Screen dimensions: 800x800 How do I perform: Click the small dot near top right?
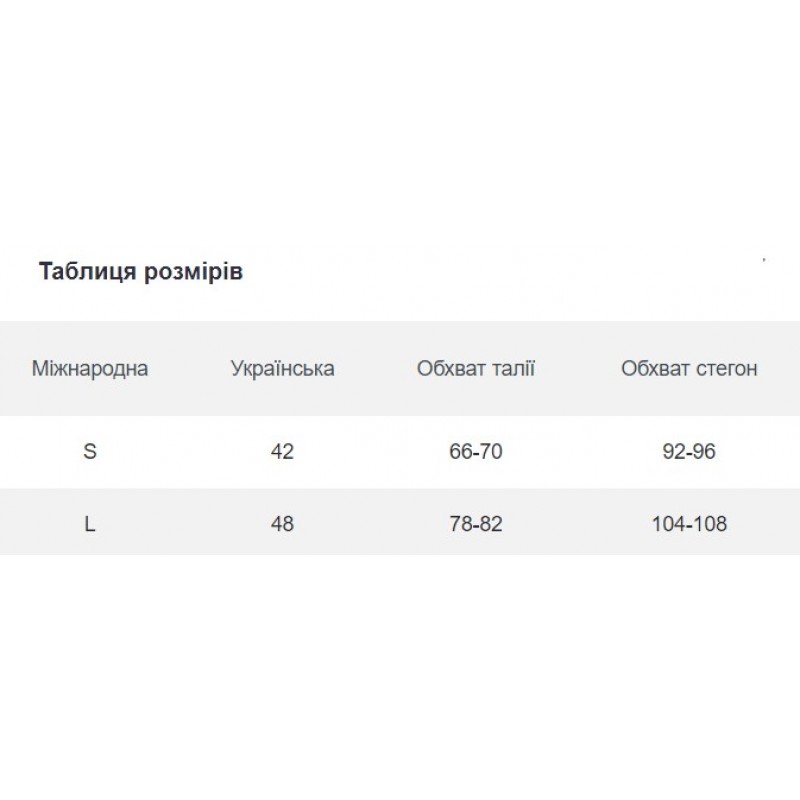[764, 260]
